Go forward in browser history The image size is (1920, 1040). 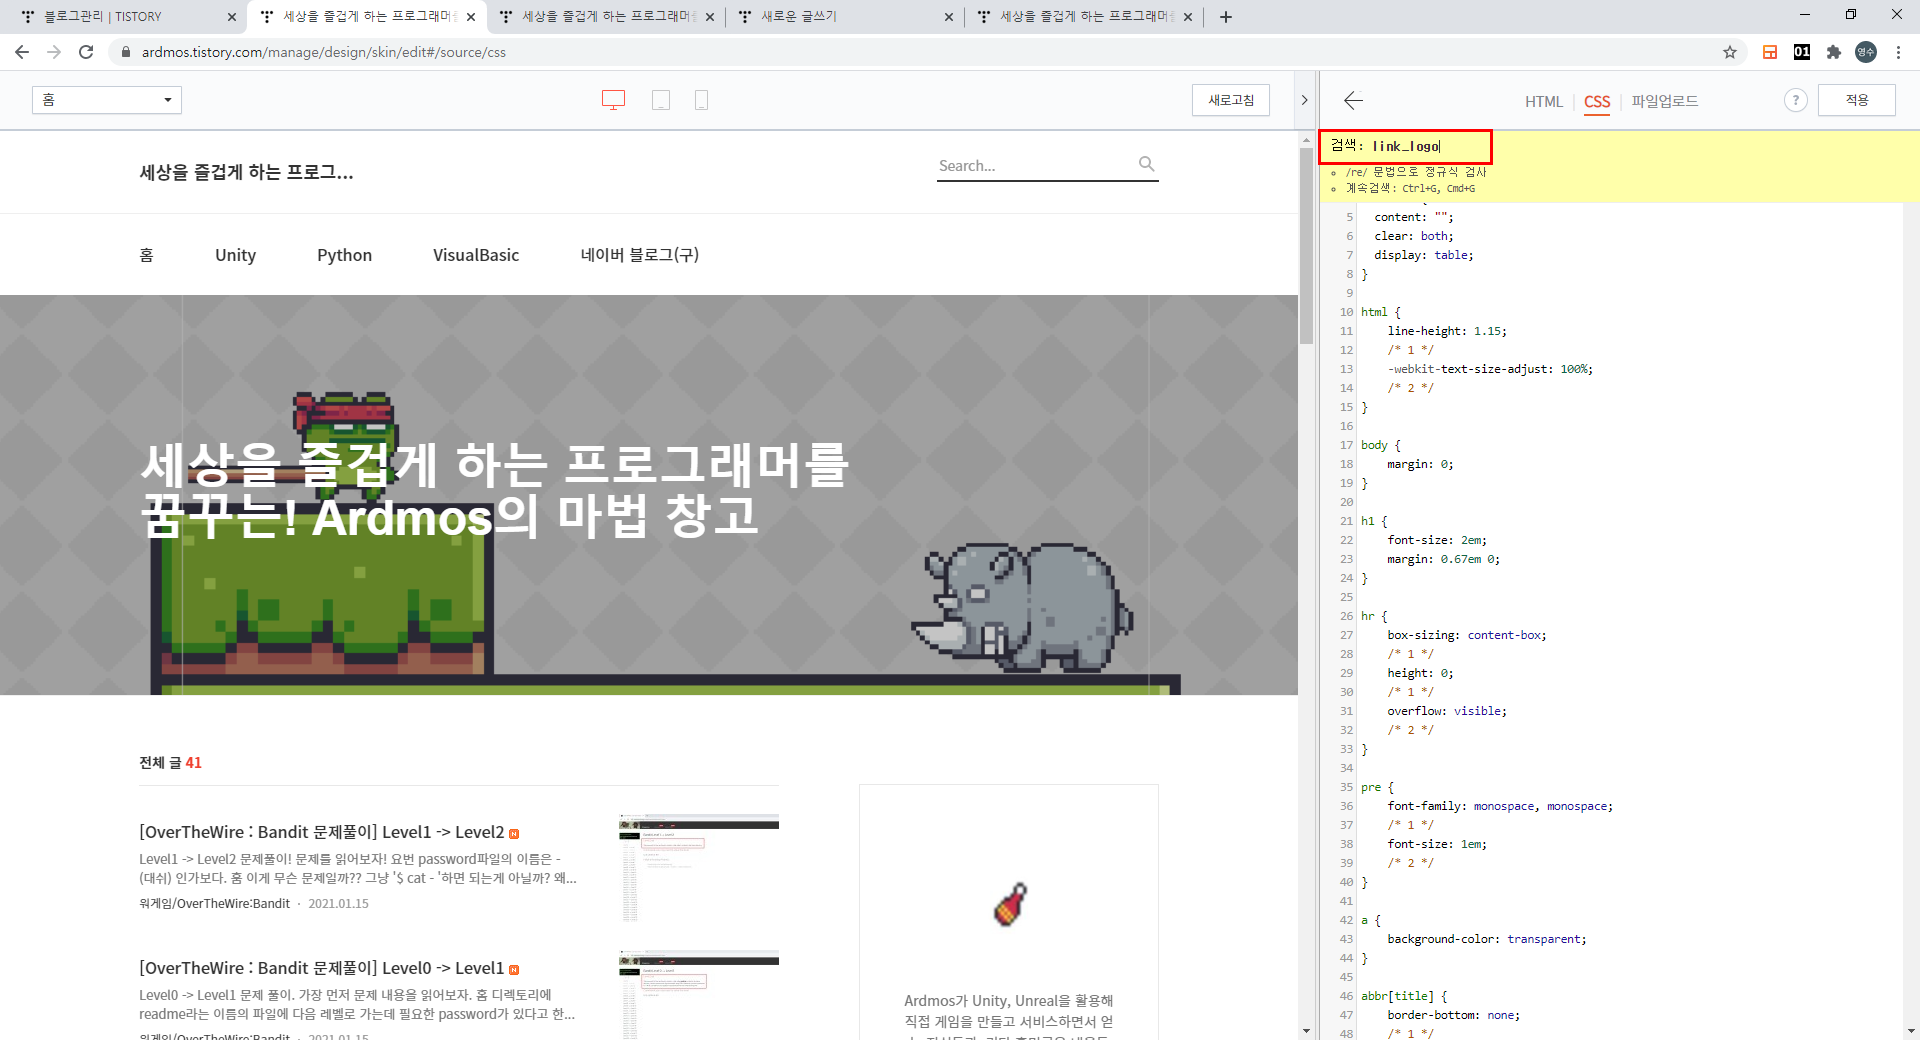coord(54,52)
